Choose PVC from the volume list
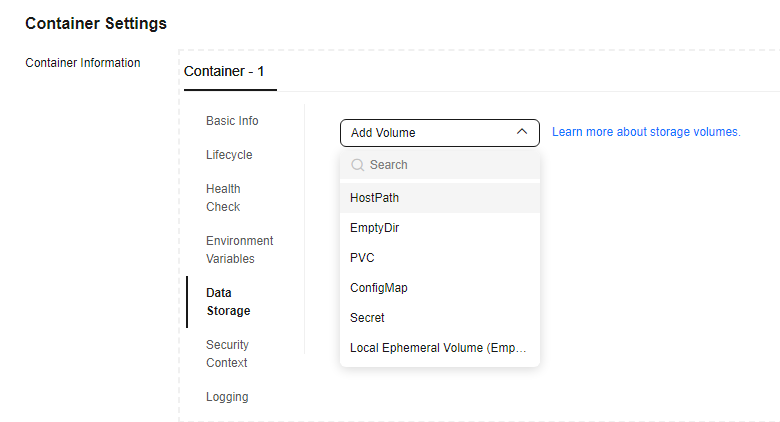The height and width of the screenshot is (422, 780). (440, 258)
